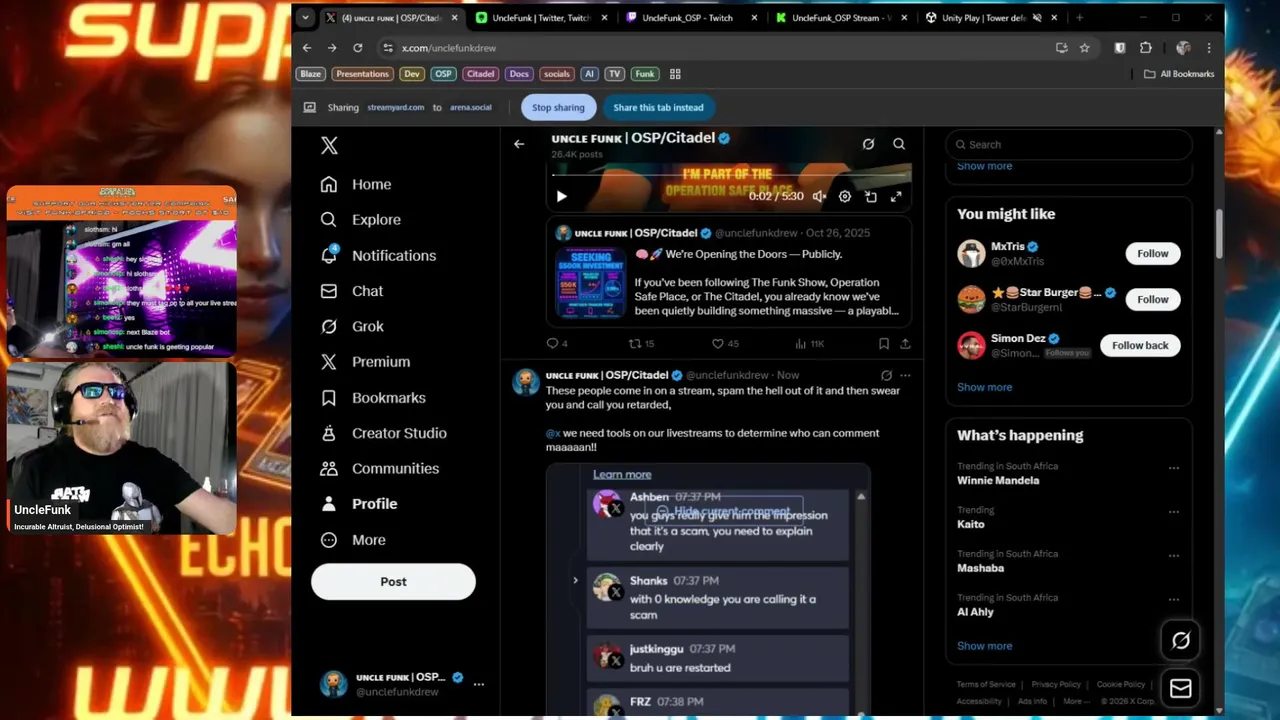Mute the video with speaker icon

coord(819,197)
